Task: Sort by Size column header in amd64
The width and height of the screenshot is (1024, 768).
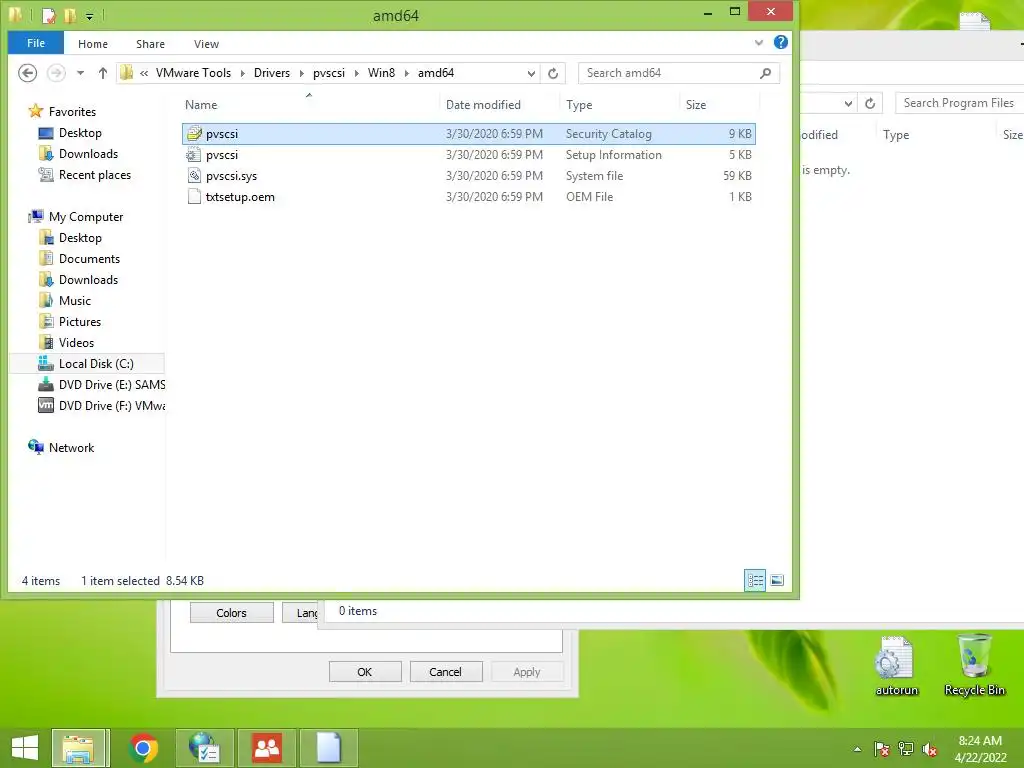Action: [696, 104]
